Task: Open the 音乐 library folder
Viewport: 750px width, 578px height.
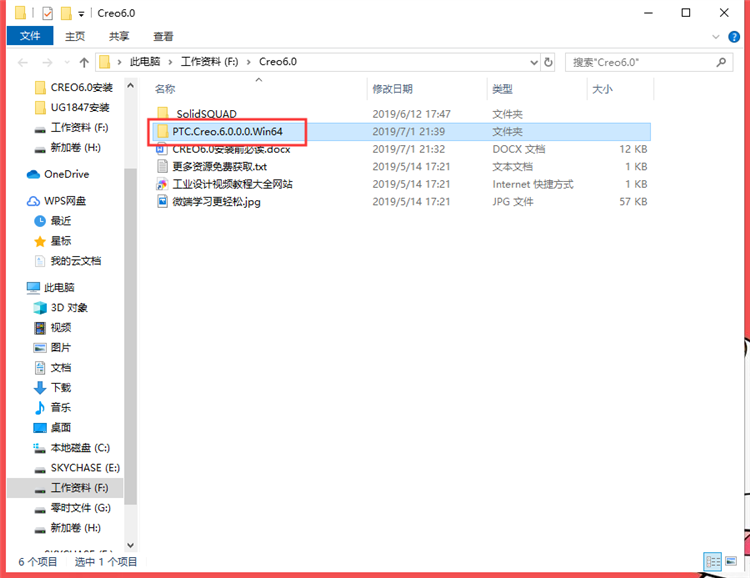Action: coord(61,408)
